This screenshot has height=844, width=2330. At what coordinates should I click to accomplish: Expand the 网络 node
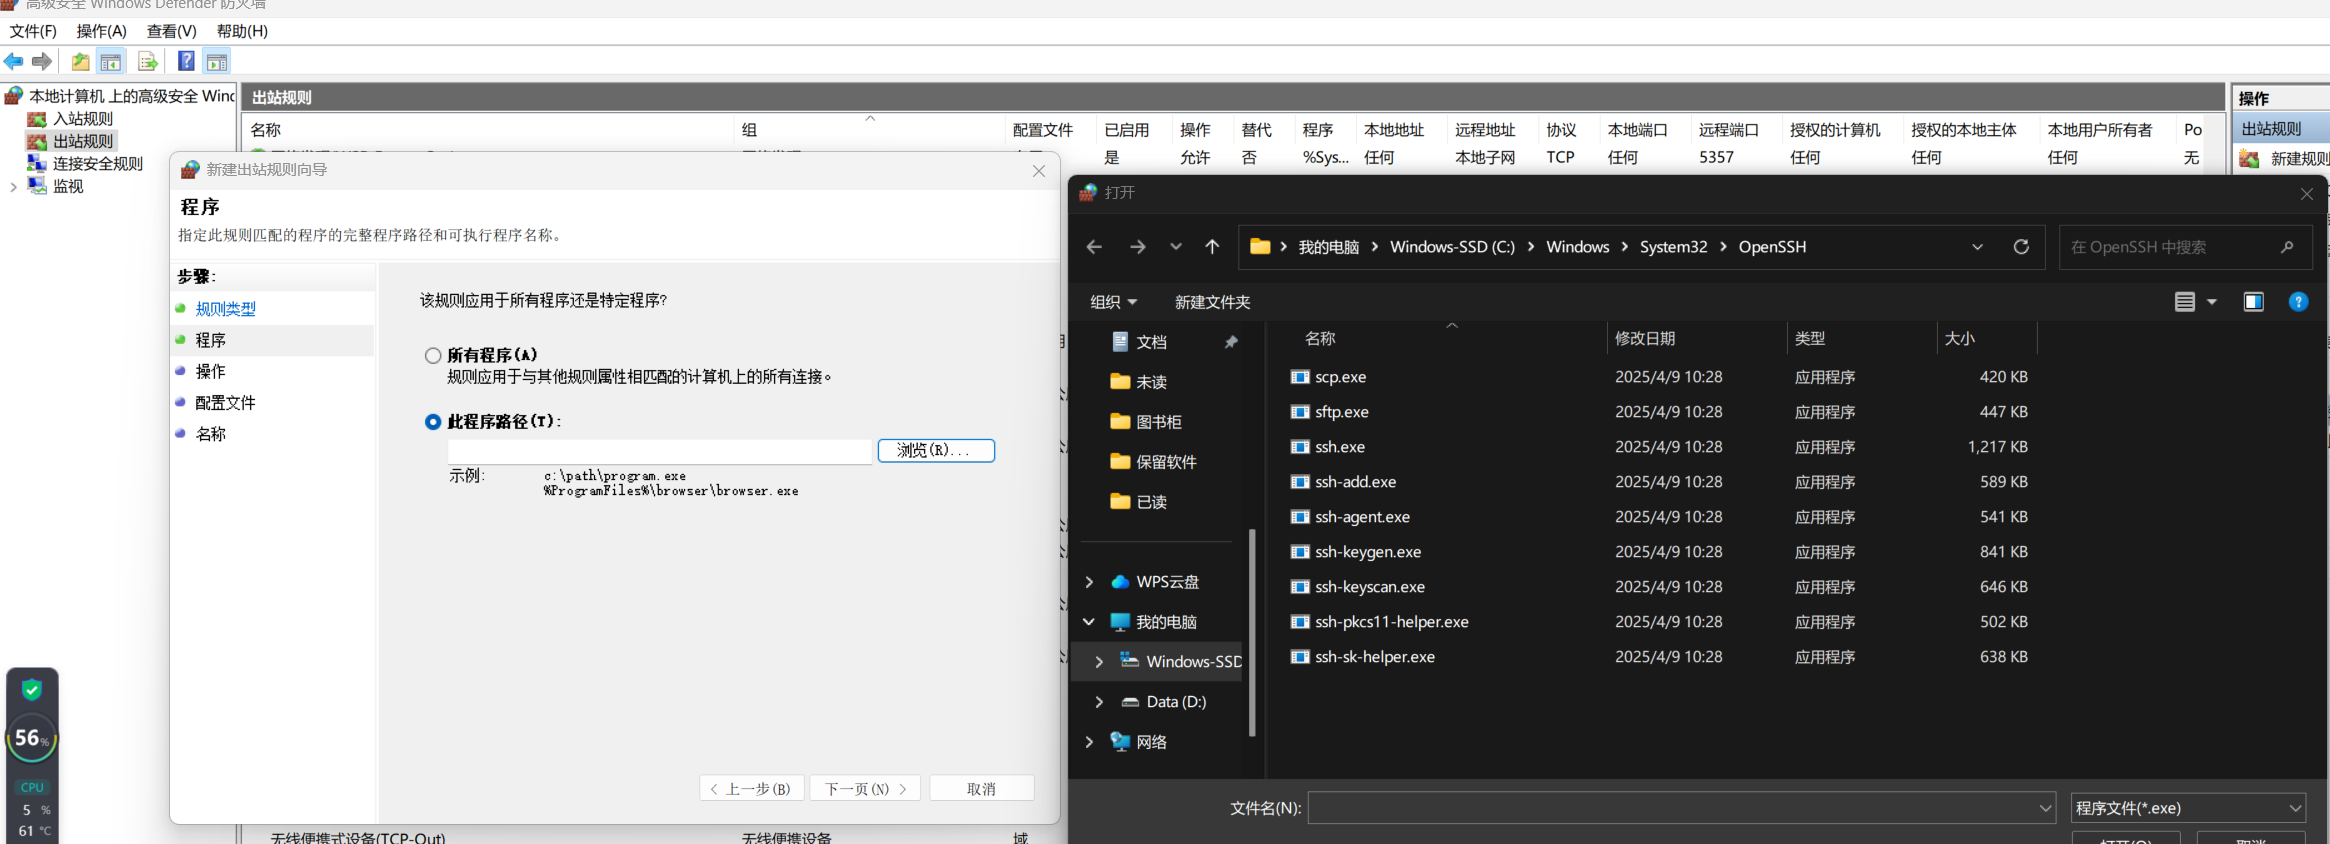(1089, 742)
